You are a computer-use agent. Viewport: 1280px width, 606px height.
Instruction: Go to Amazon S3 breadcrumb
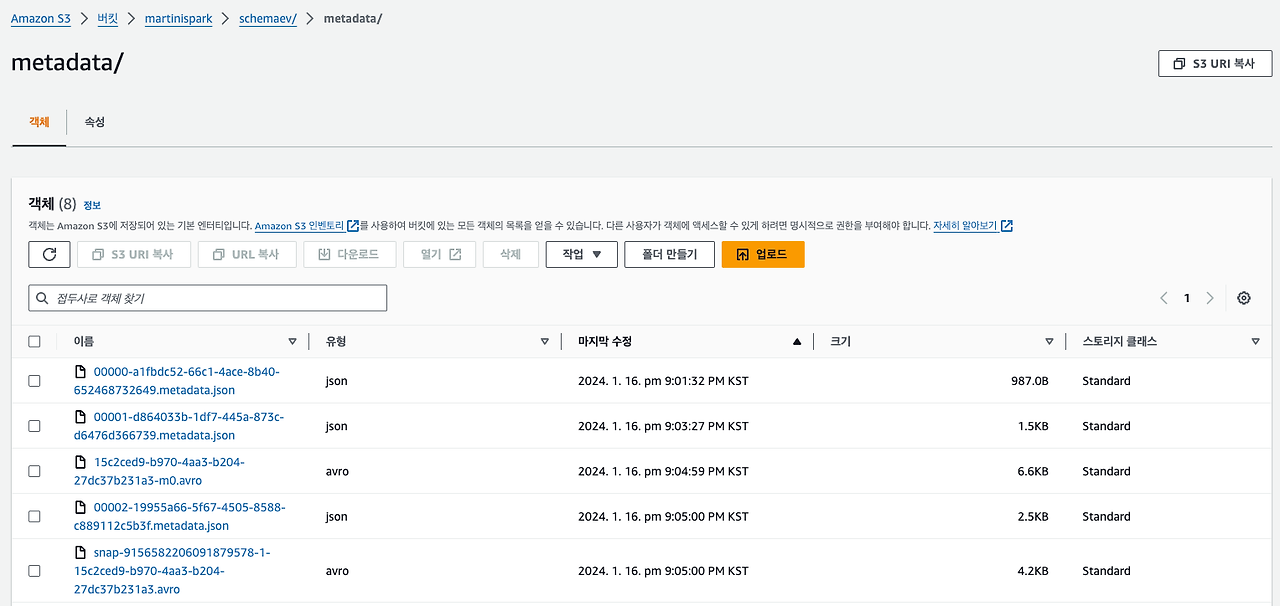click(x=41, y=19)
